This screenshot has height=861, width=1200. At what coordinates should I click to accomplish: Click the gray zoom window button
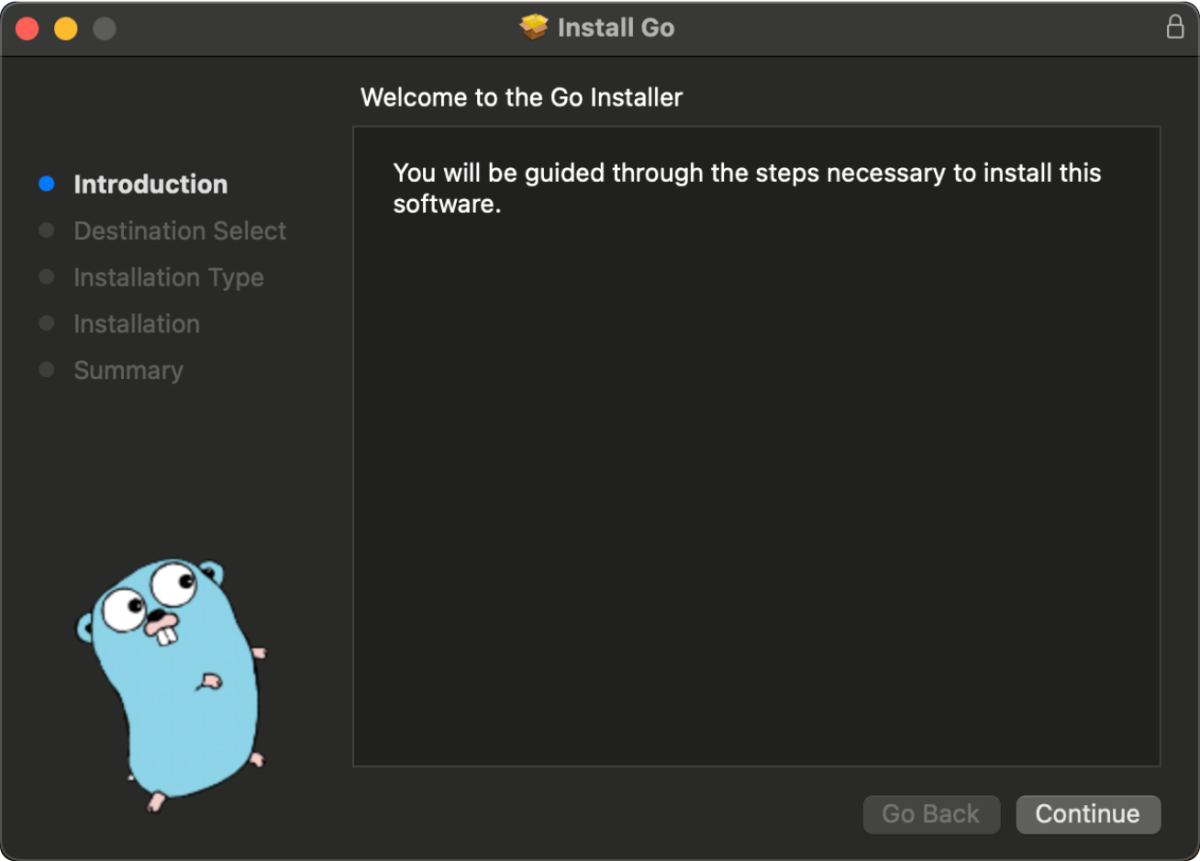pyautogui.click(x=103, y=29)
